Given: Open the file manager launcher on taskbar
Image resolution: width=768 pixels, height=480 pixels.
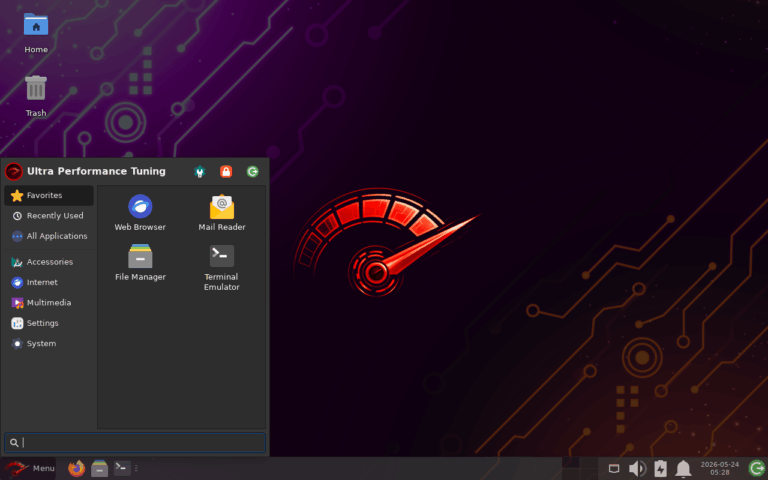Looking at the screenshot, I should pyautogui.click(x=99, y=469).
